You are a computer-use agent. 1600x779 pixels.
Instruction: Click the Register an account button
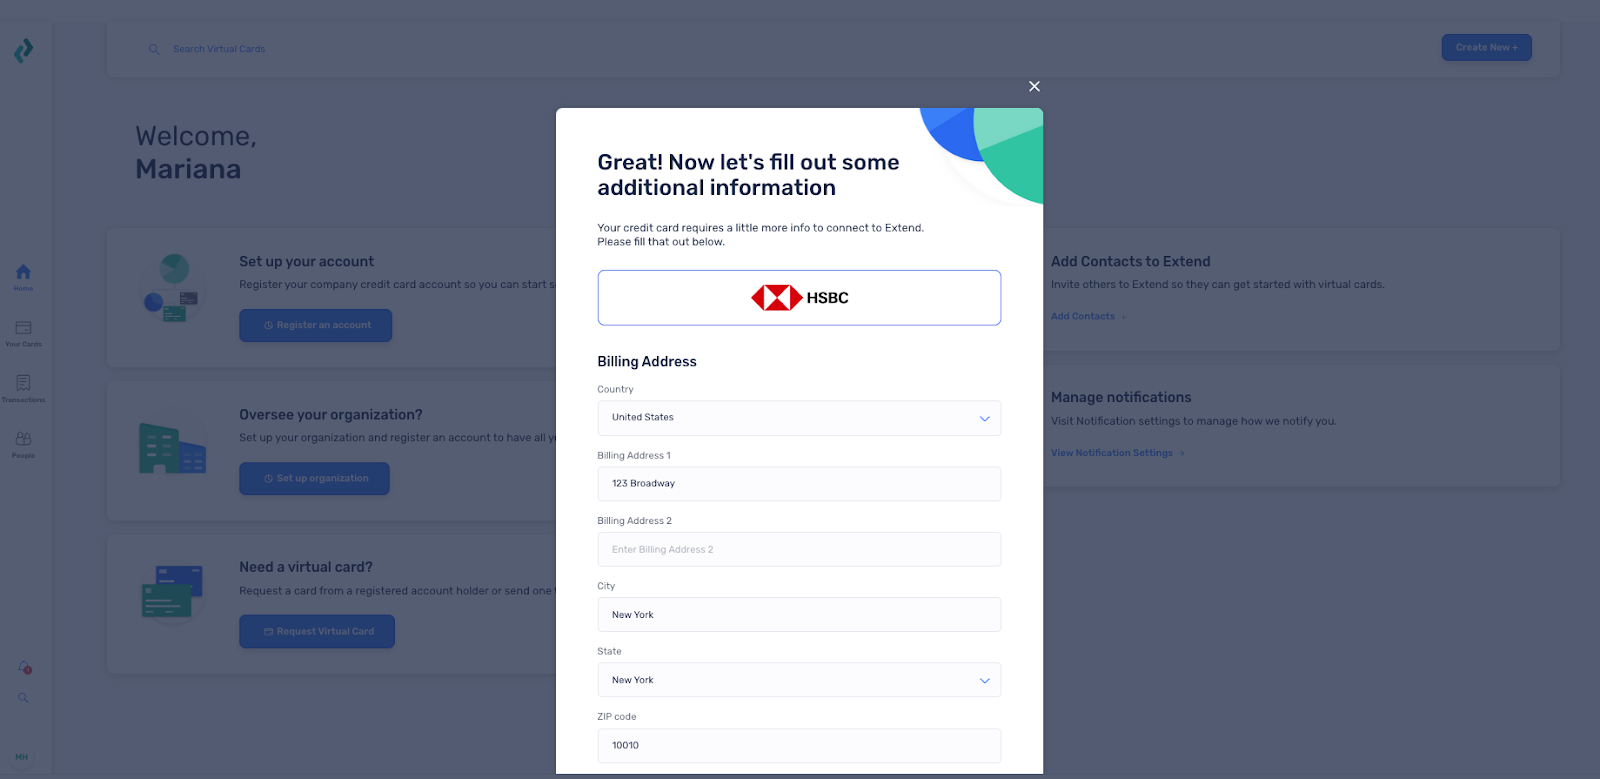point(315,325)
